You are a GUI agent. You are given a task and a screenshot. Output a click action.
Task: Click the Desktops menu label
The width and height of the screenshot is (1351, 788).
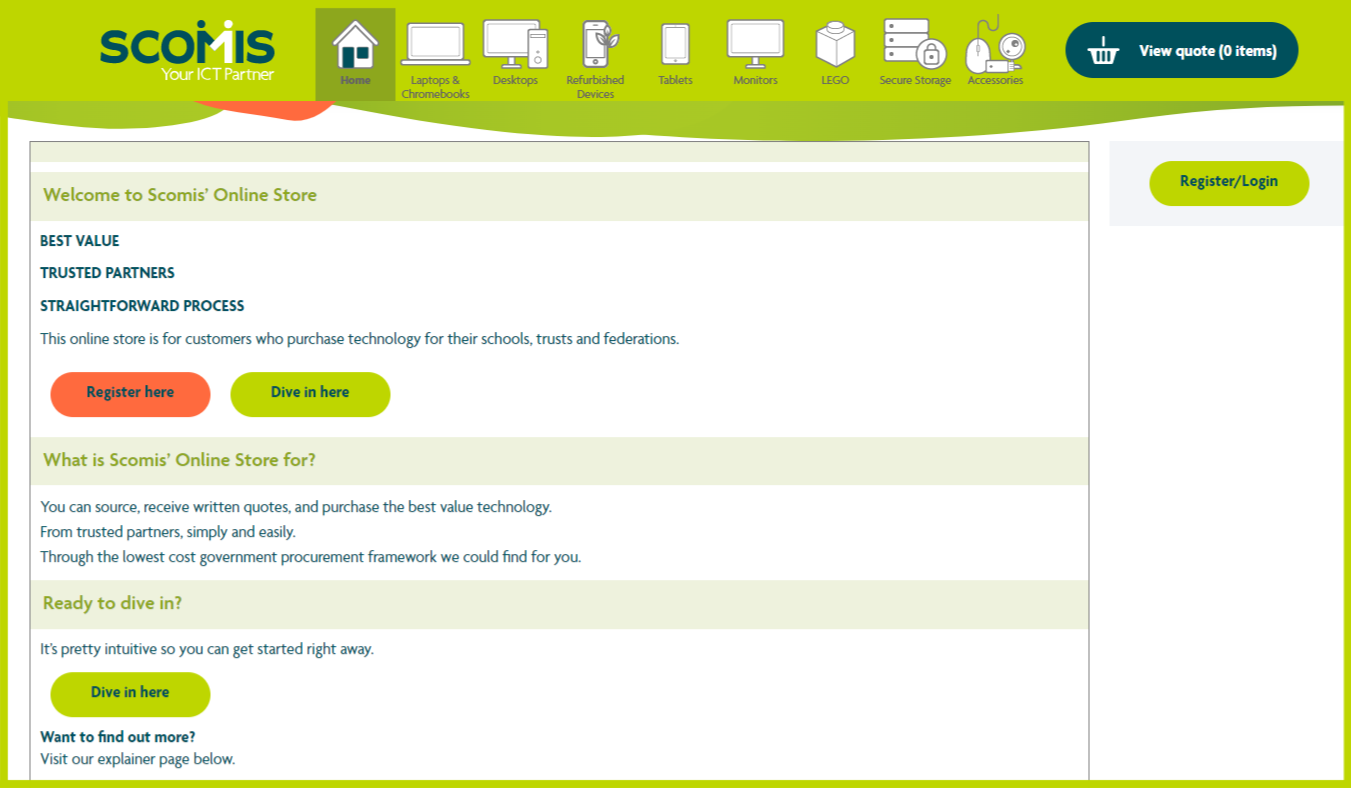click(515, 81)
